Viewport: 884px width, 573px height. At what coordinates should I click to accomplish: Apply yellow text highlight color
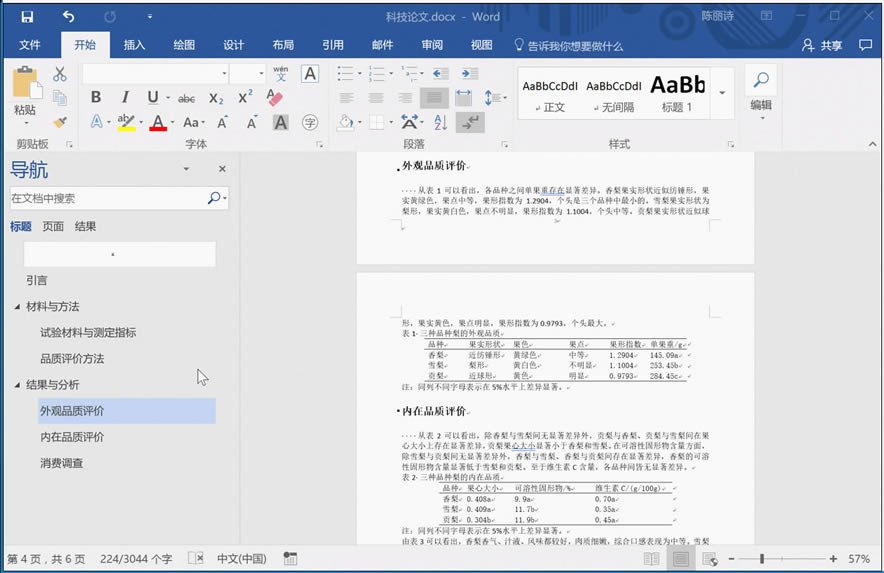[x=126, y=122]
